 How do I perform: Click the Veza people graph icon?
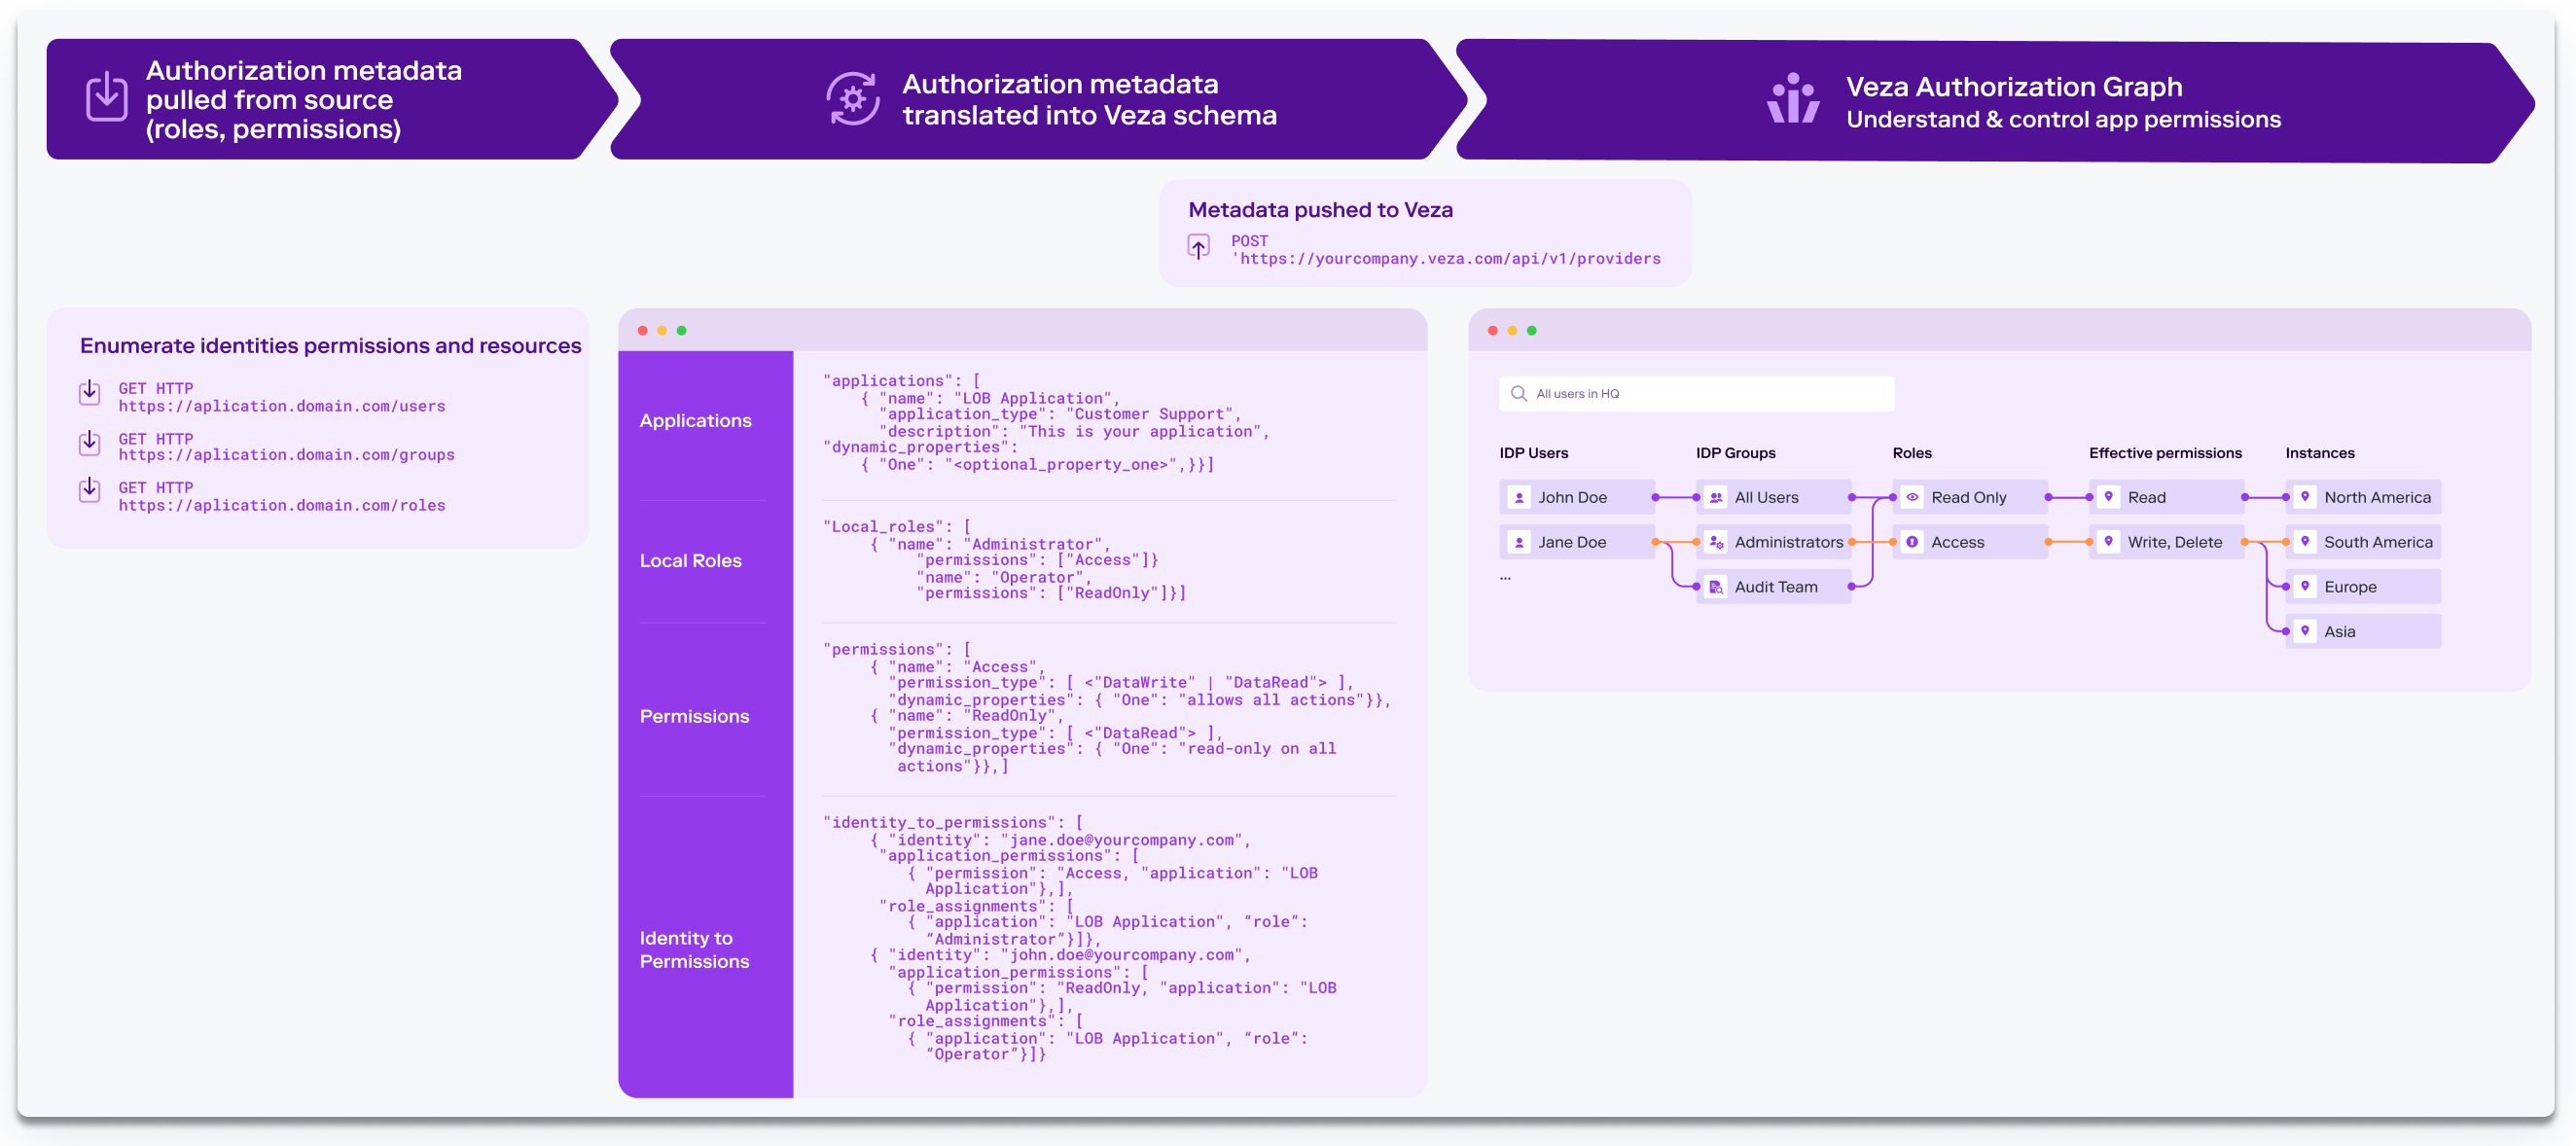[x=1792, y=99]
